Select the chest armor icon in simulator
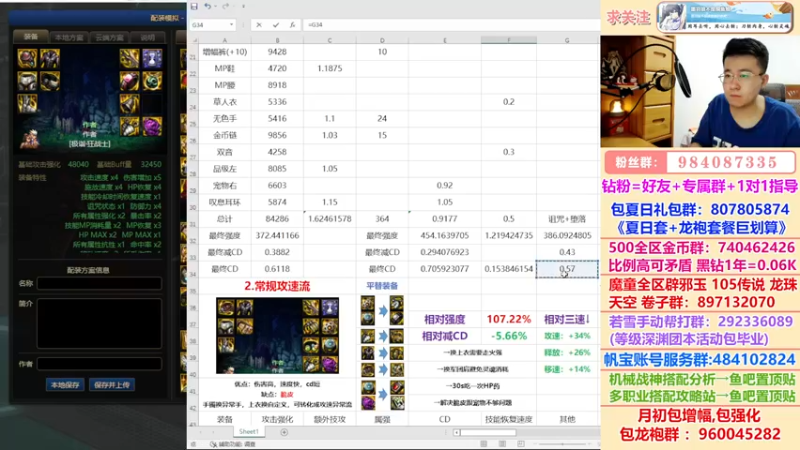Viewport: 800px width, 450px height. click(50, 59)
